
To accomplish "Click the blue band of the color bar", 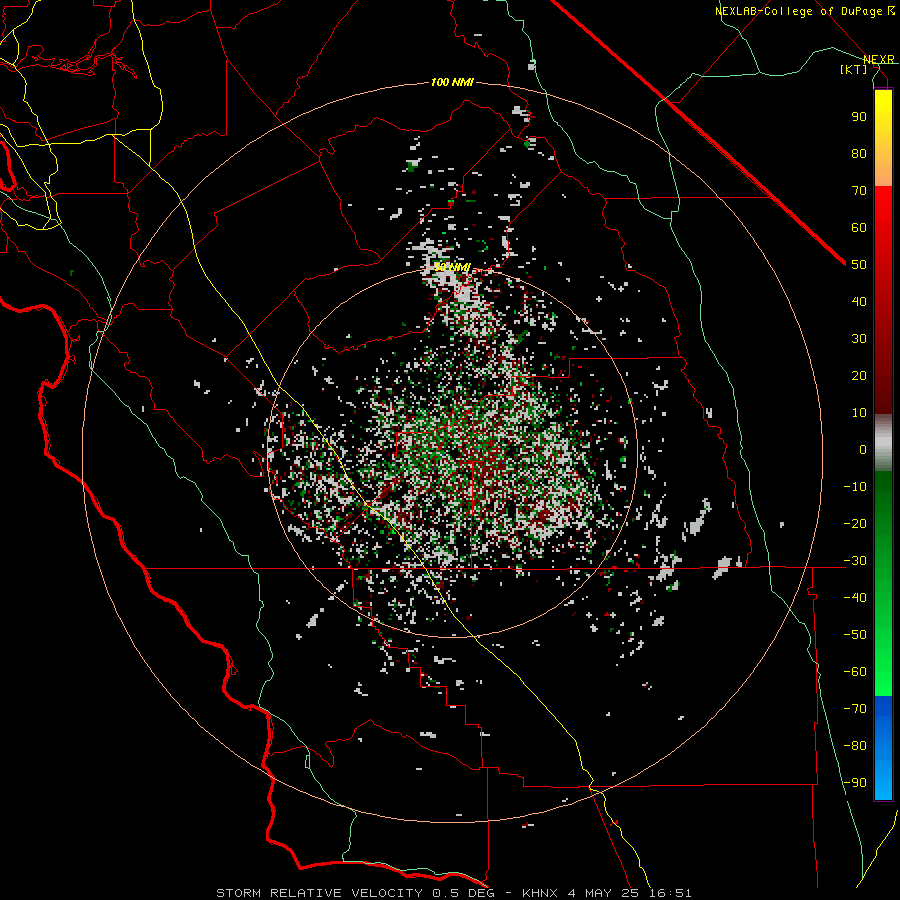I will pyautogui.click(x=883, y=748).
